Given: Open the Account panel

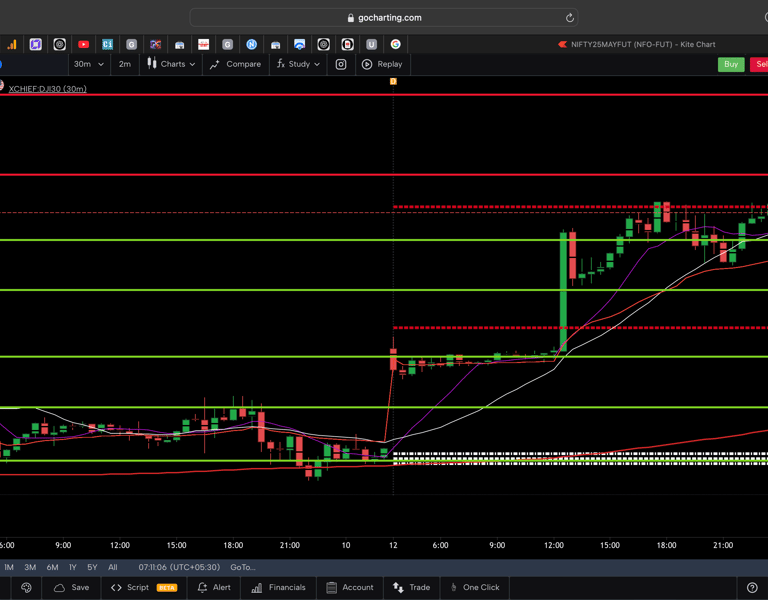Looking at the screenshot, I should tap(350, 587).
